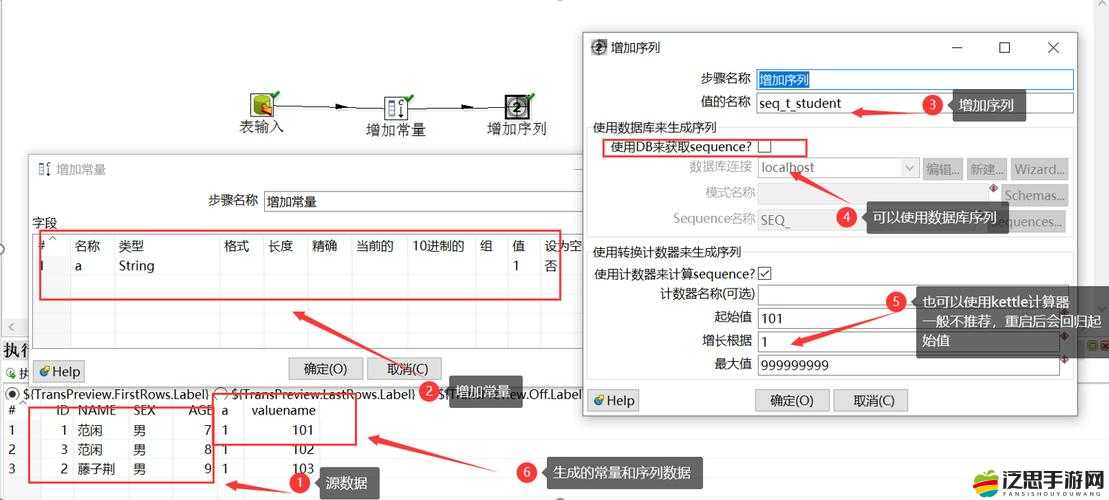Image resolution: width=1109 pixels, height=500 pixels.
Task: Confirm with 确定(O) in 增加常量 dialog
Action: 325,368
